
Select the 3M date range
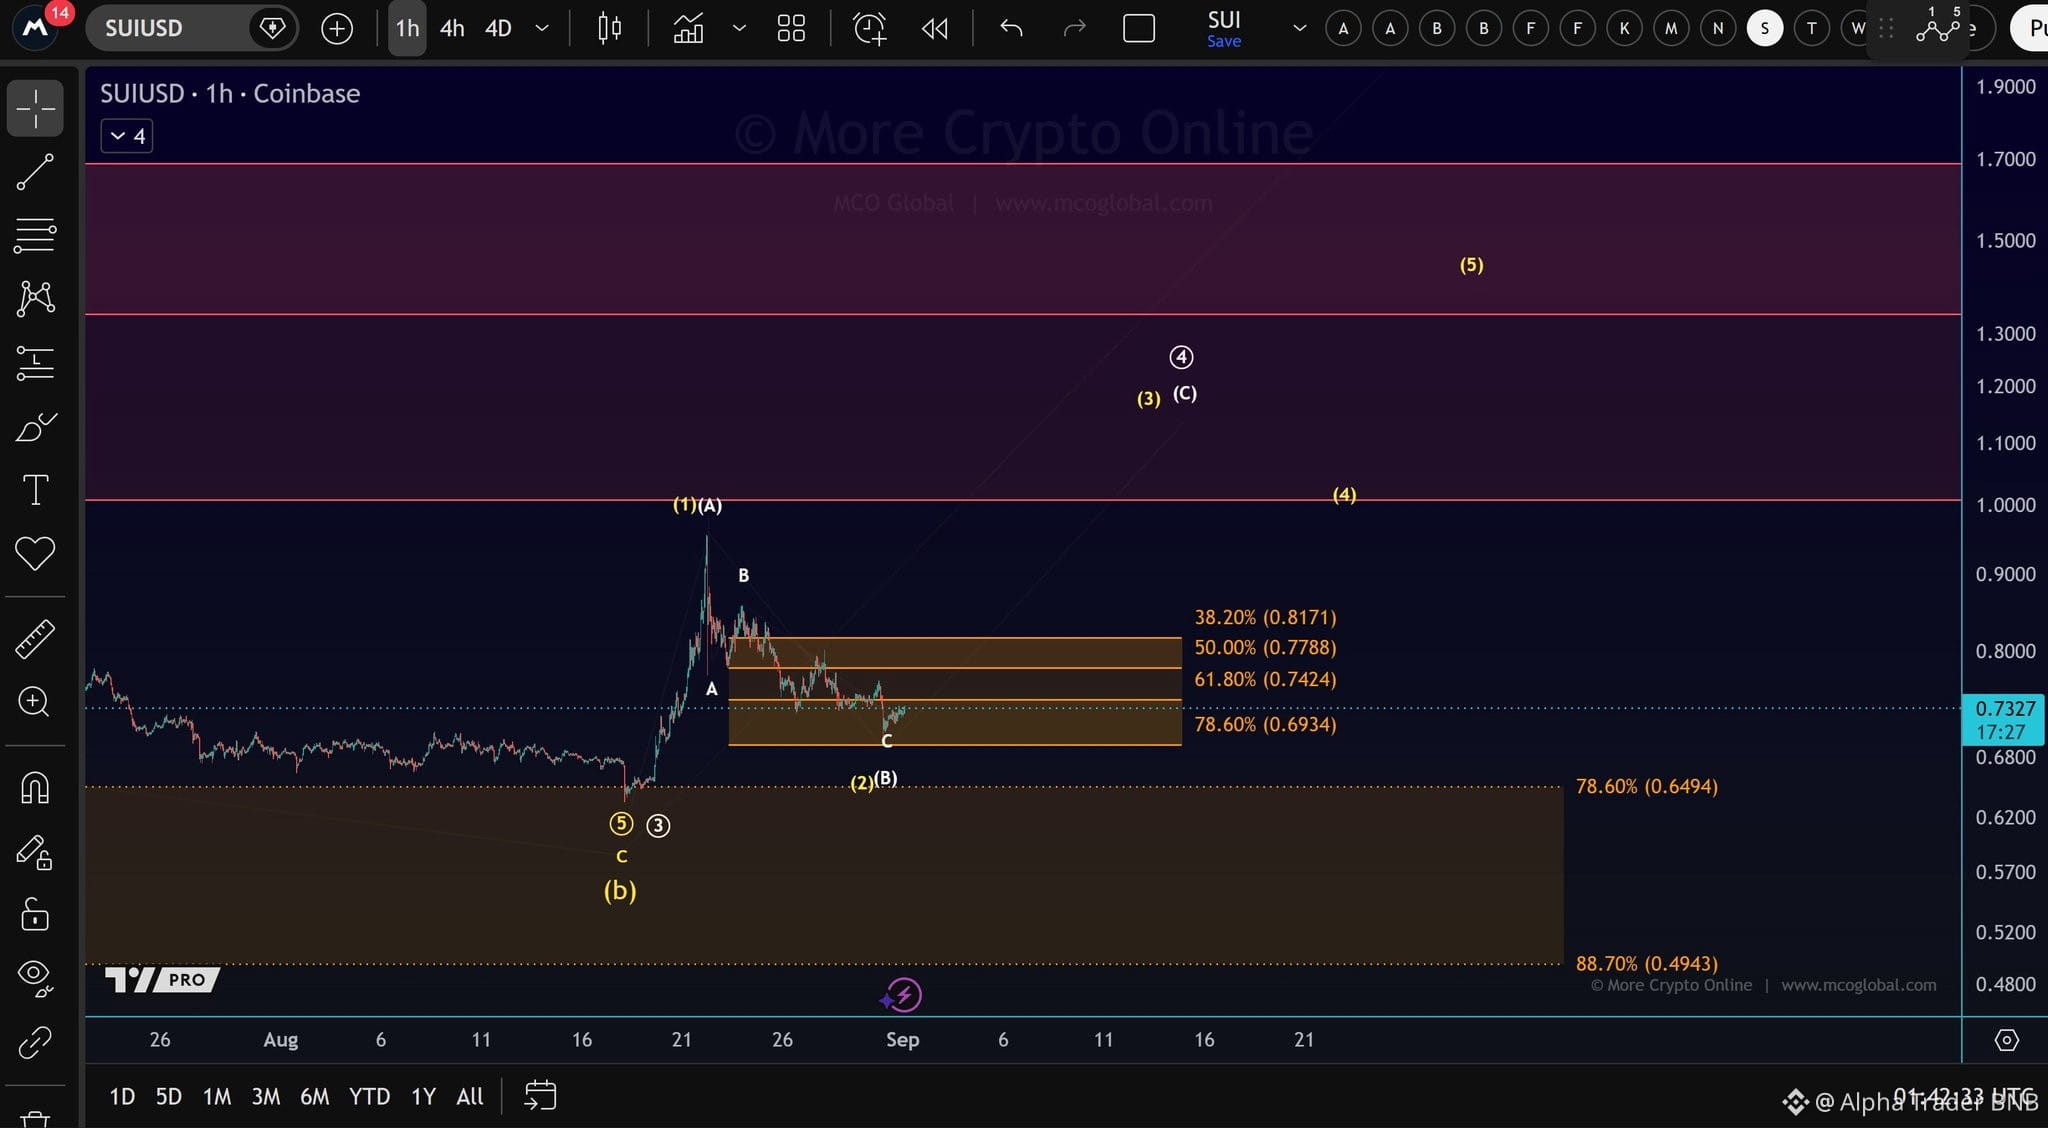tap(265, 1096)
